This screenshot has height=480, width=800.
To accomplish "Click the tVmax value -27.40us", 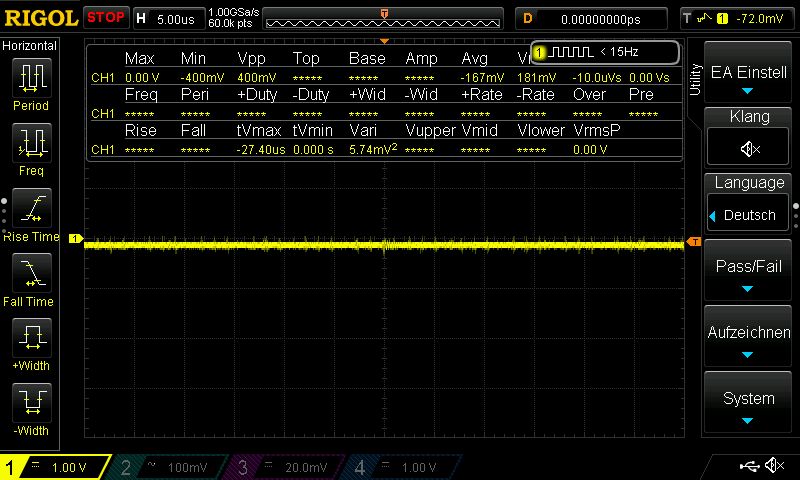I will (x=261, y=149).
